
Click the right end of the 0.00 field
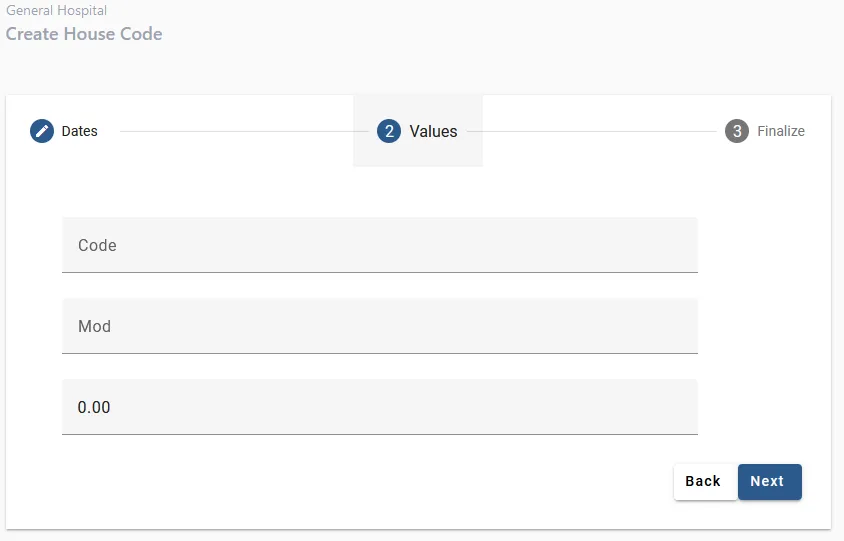[680, 407]
